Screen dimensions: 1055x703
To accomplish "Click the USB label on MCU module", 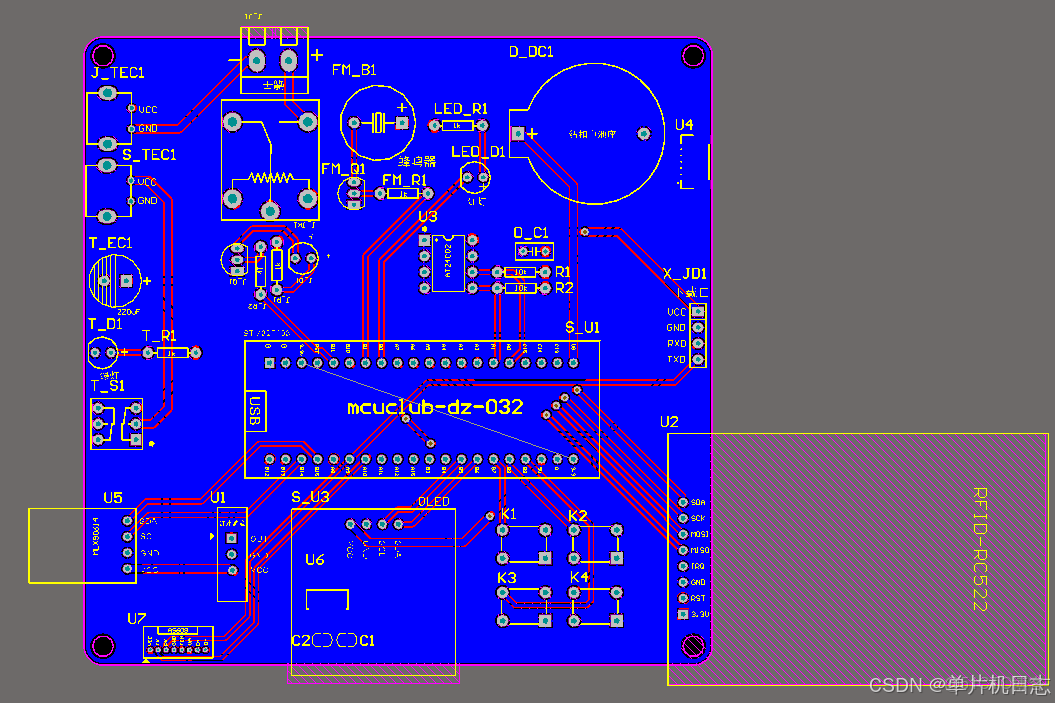I will [255, 411].
